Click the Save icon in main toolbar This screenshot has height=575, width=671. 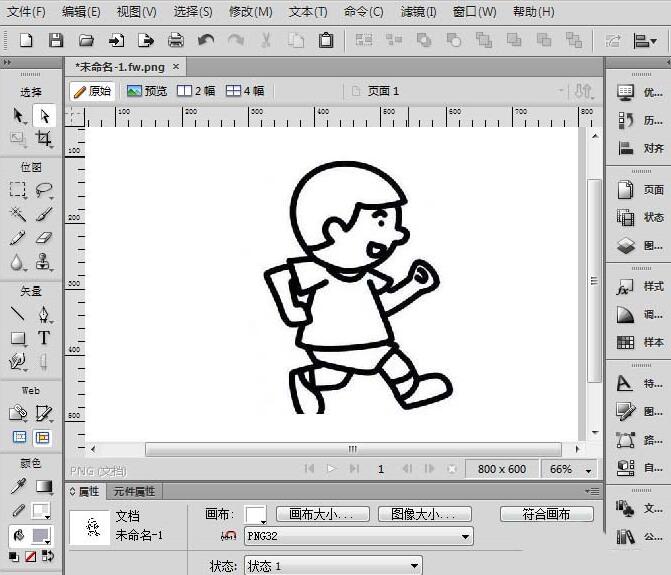pos(56,41)
